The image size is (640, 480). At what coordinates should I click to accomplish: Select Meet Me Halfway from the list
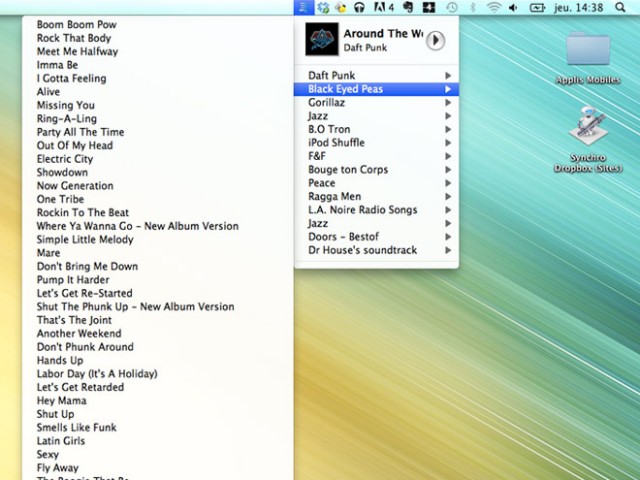158,51
